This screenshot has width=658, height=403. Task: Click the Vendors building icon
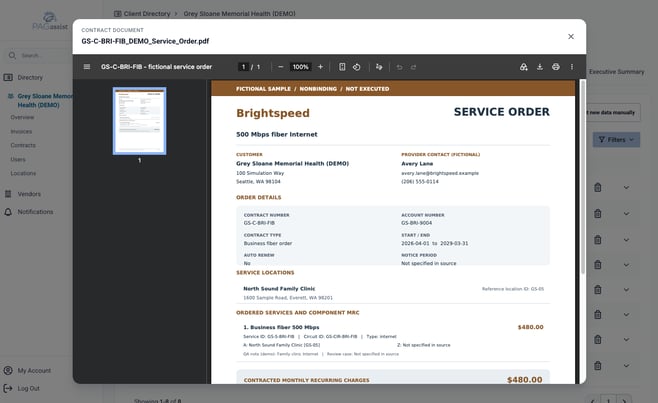point(8,194)
